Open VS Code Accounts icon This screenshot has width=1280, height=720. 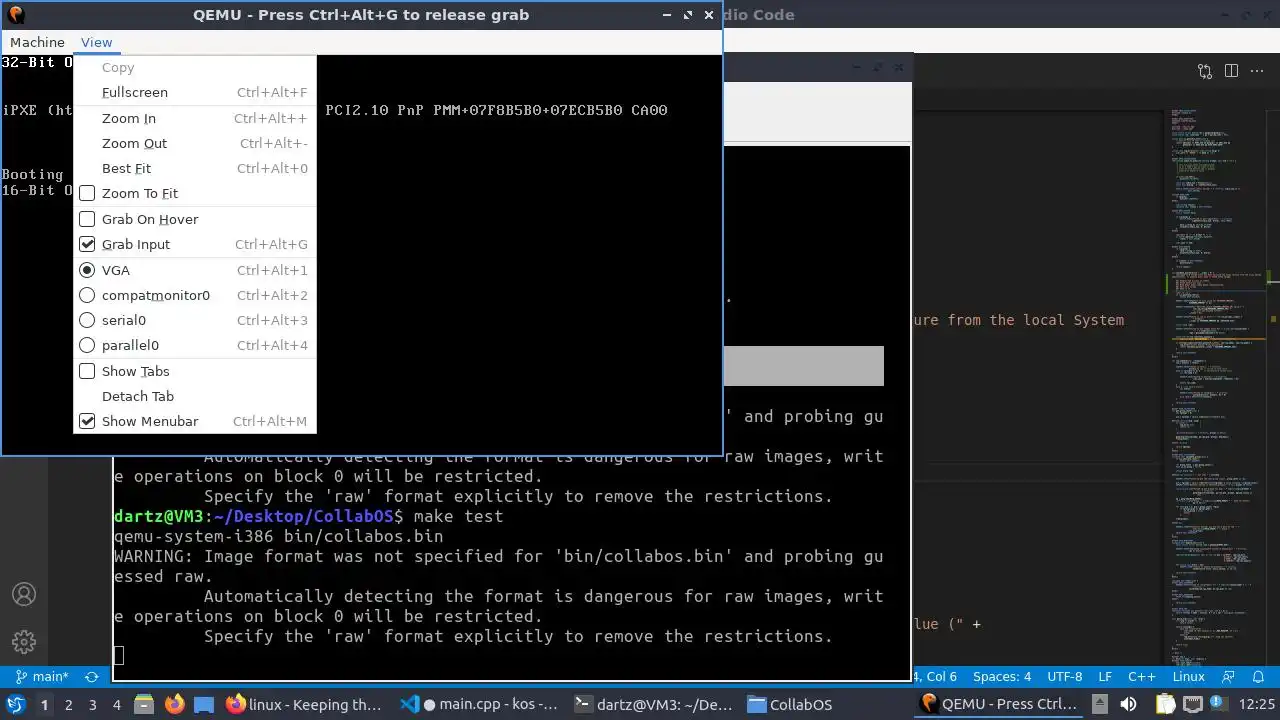click(24, 594)
